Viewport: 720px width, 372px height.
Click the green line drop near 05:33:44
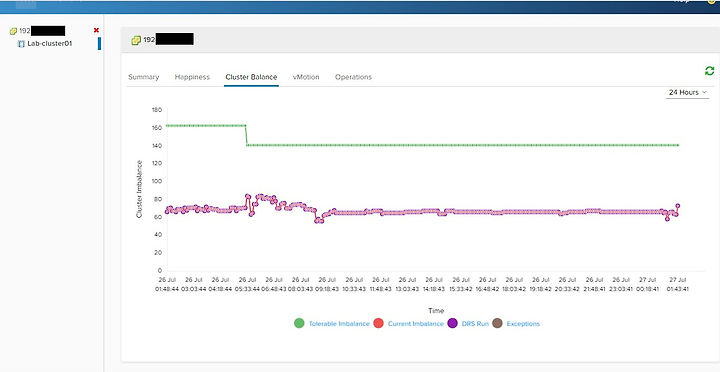pos(247,135)
